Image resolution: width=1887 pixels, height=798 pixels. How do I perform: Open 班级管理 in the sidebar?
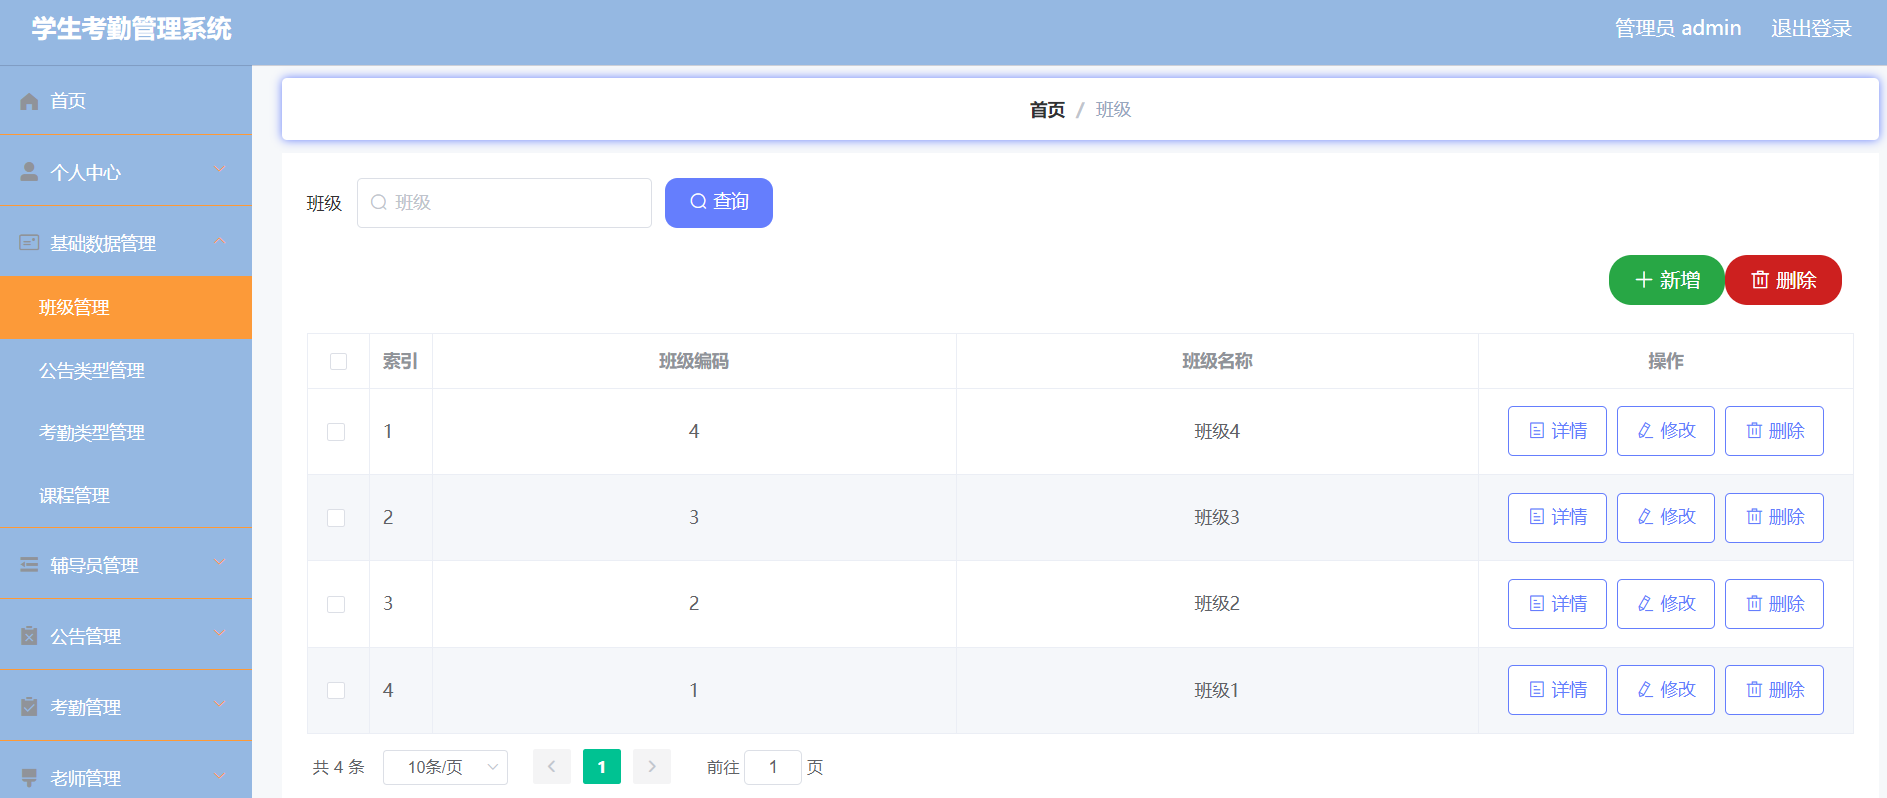[126, 307]
